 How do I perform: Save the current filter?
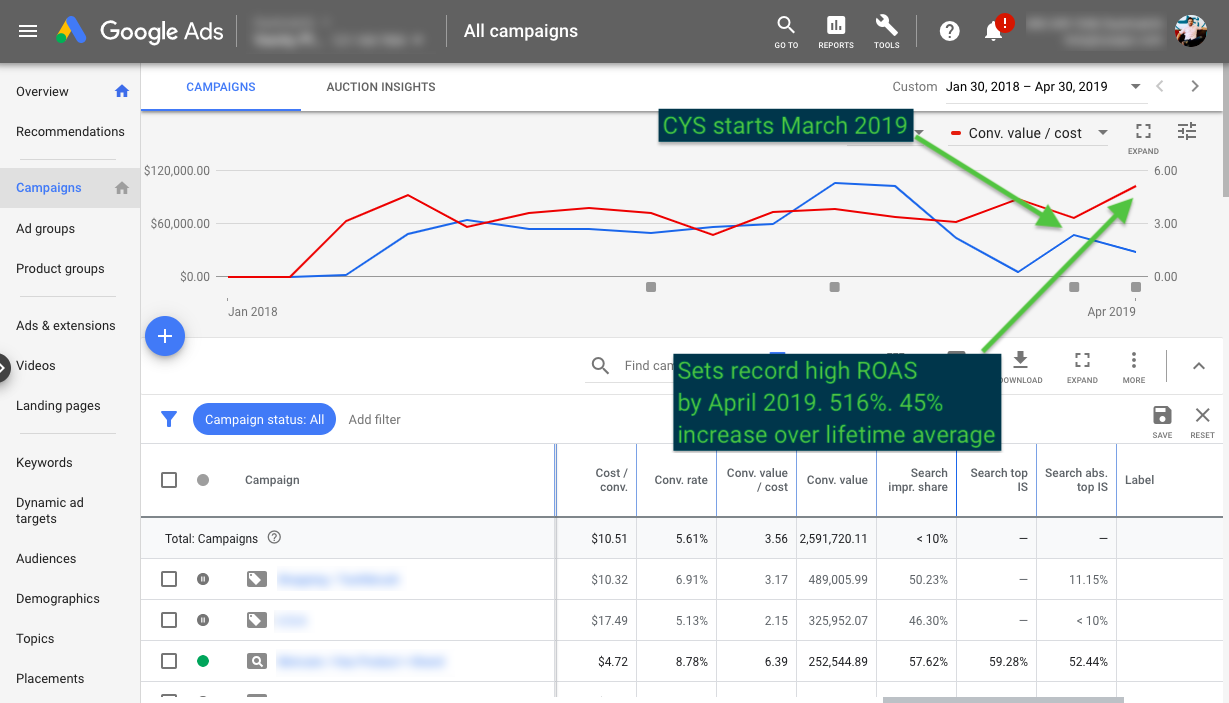tap(1162, 421)
